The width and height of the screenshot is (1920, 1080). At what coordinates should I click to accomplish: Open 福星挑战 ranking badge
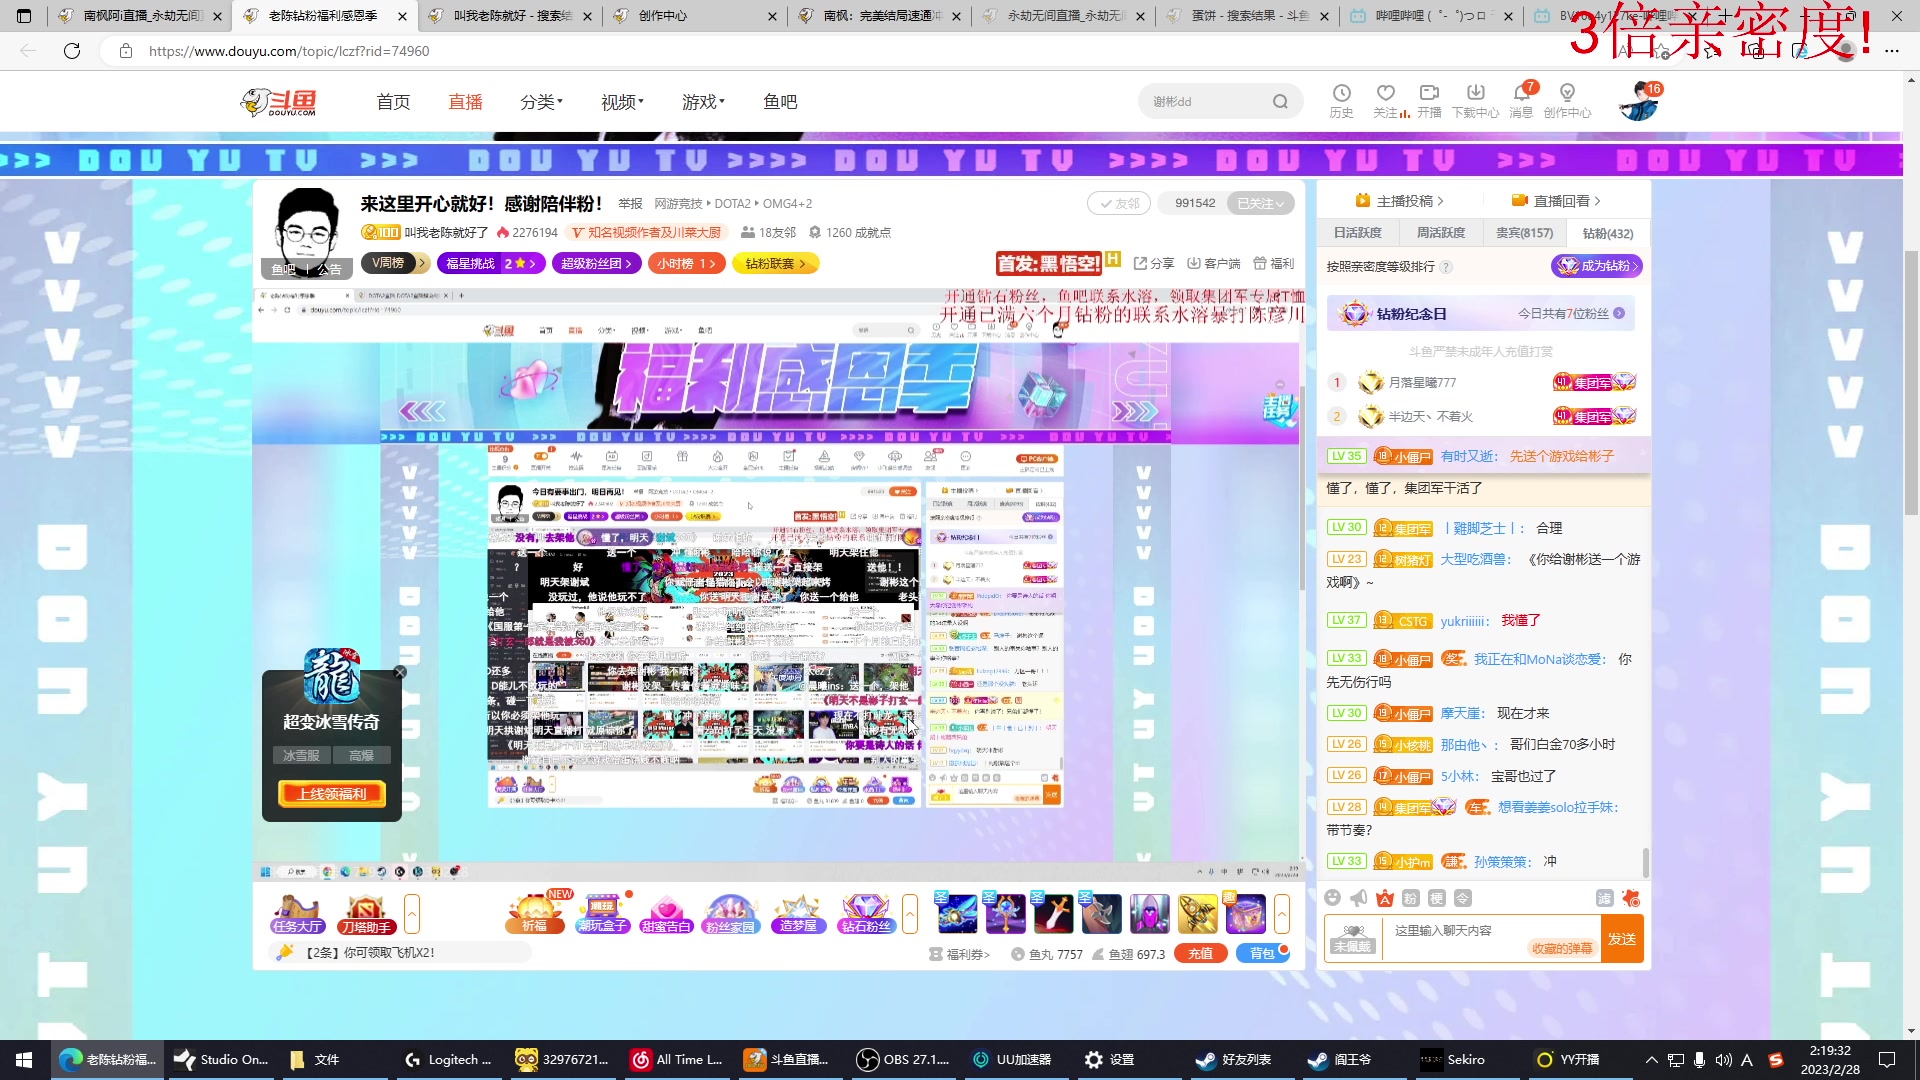click(490, 263)
